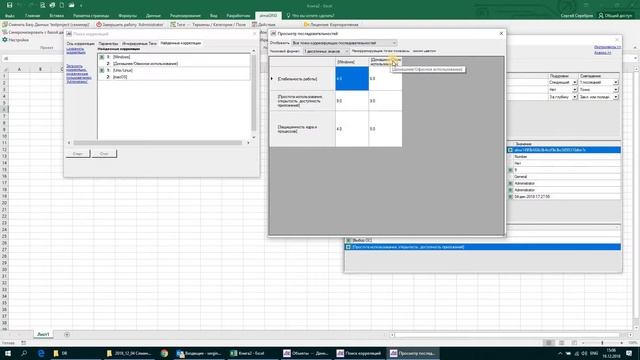
Task: Switch to Поиск корреляций taskbar button
Action: click(x=359, y=353)
